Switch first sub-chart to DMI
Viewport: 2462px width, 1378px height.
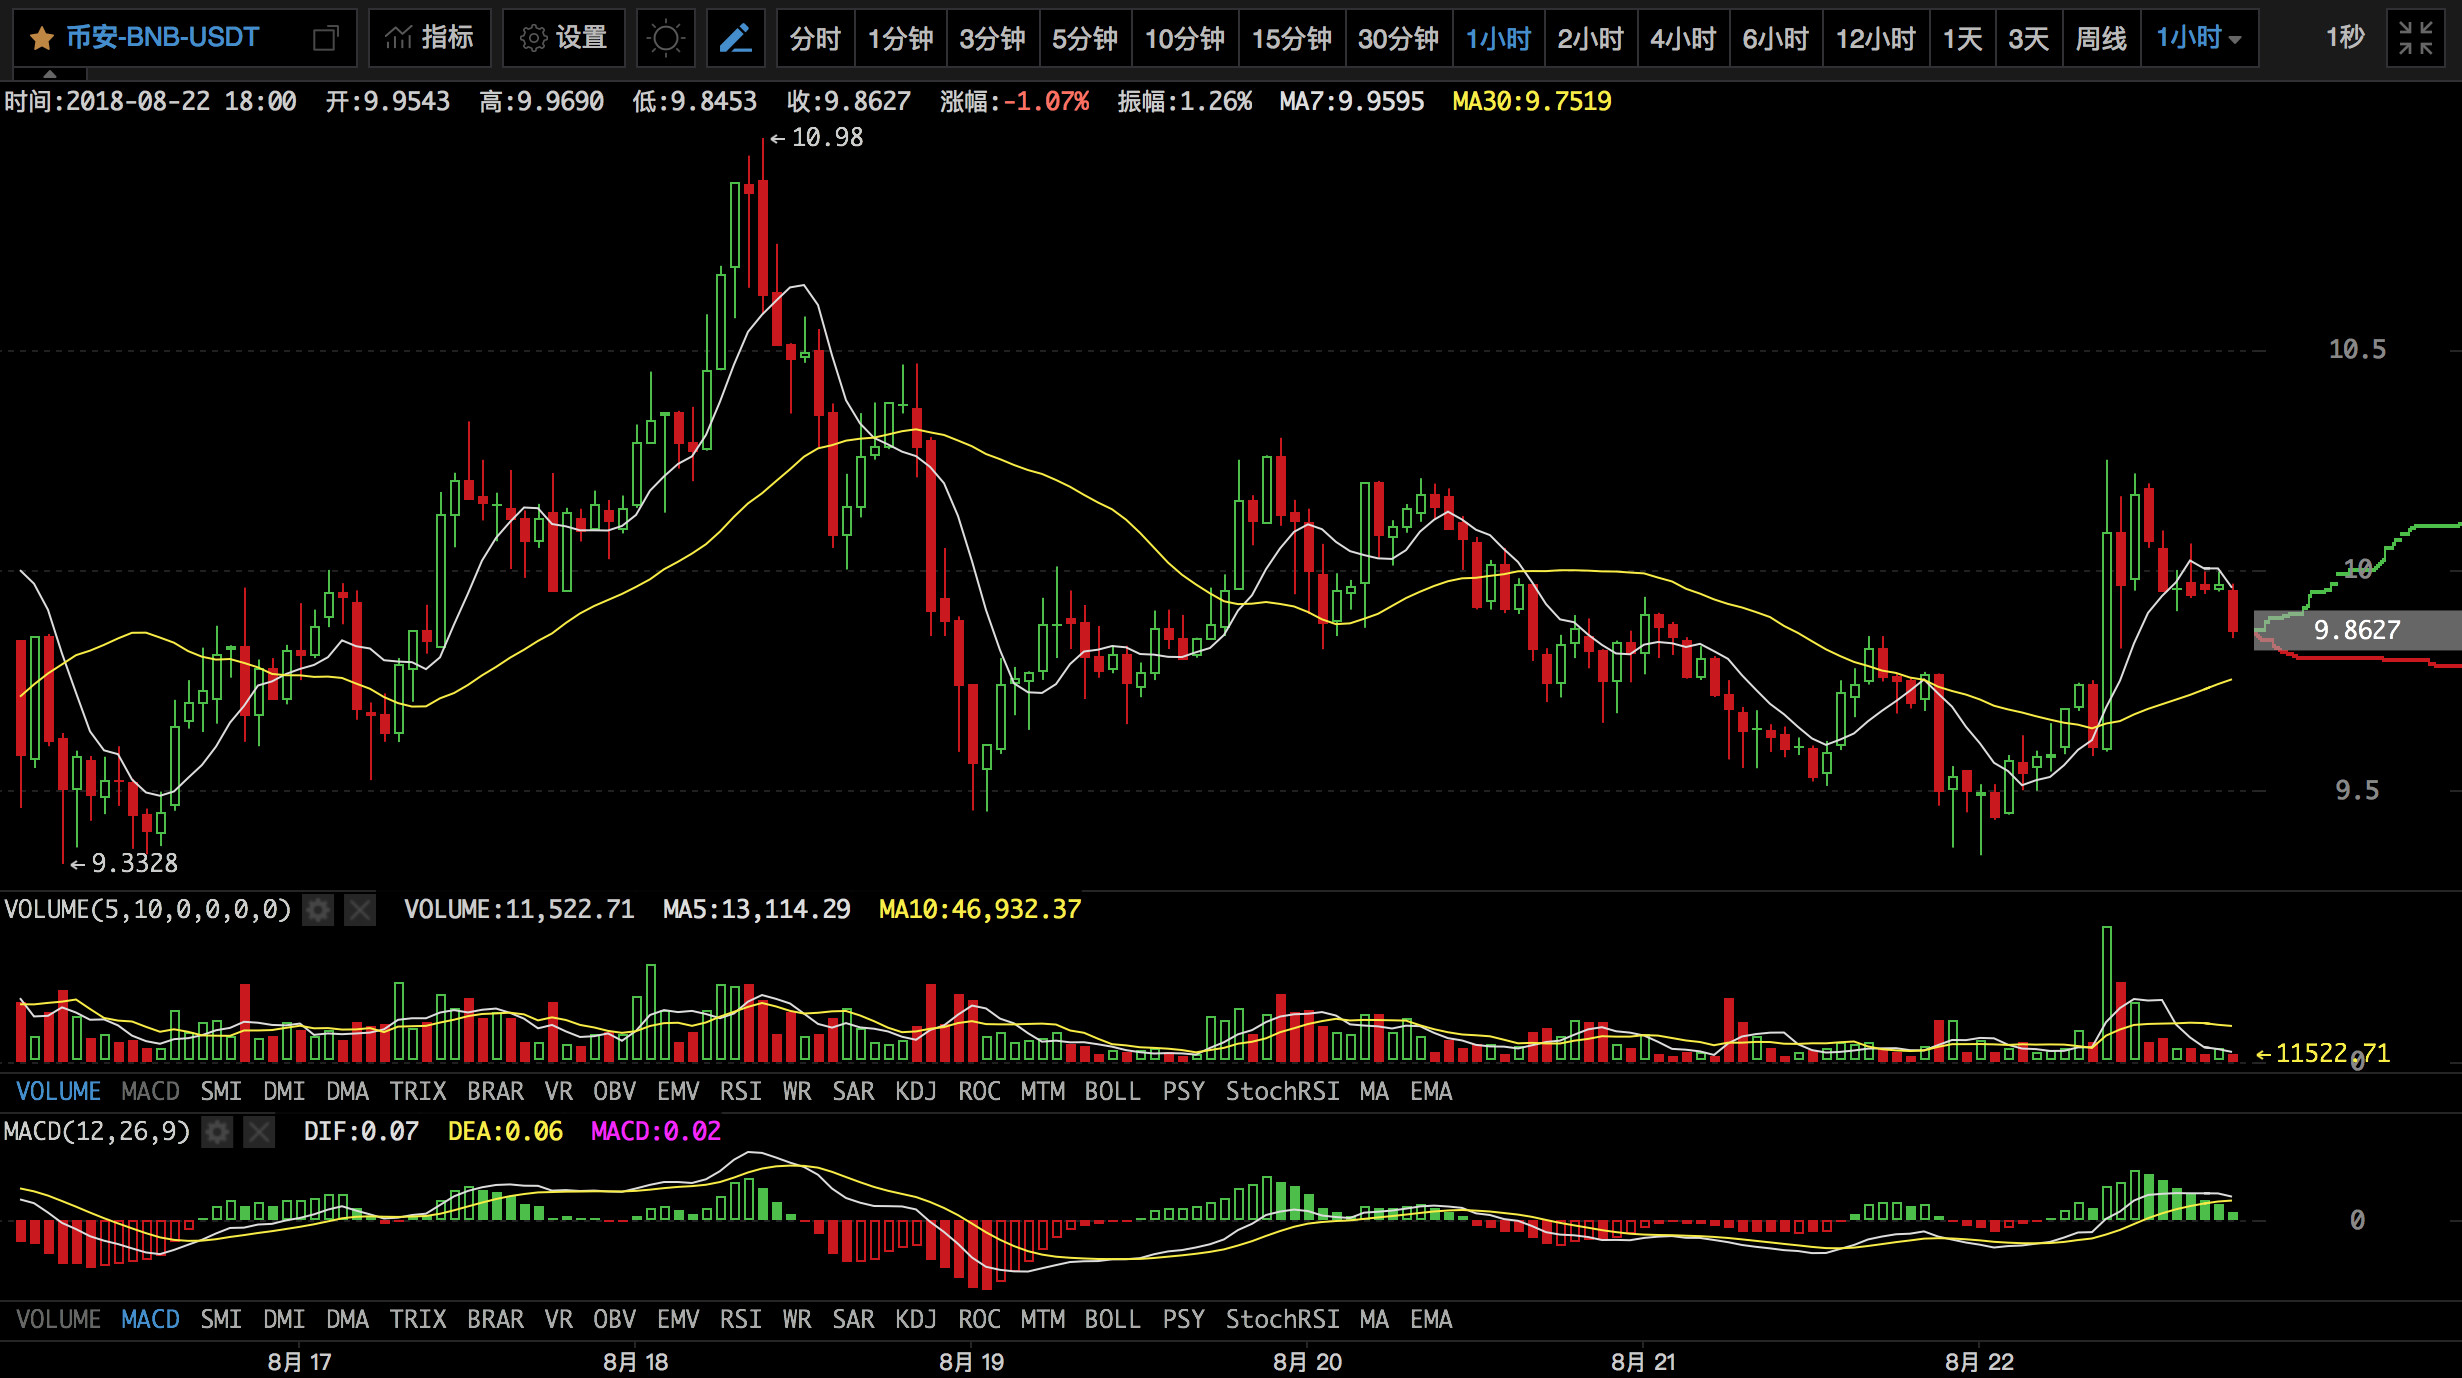tap(284, 1091)
